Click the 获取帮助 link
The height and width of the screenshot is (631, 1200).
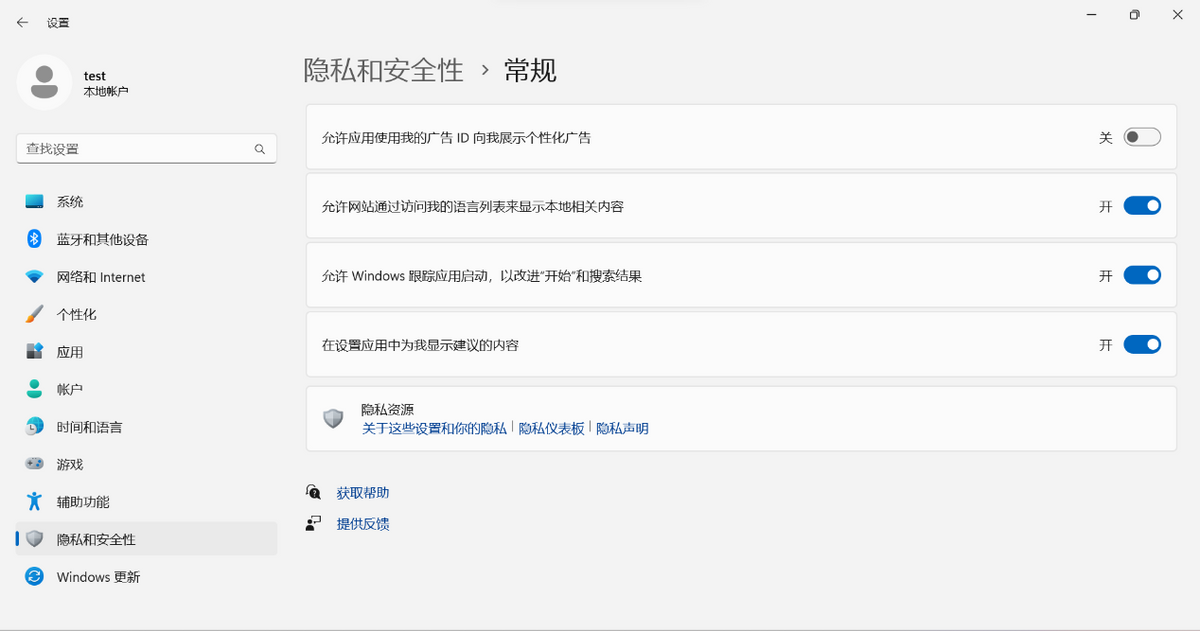coord(363,493)
